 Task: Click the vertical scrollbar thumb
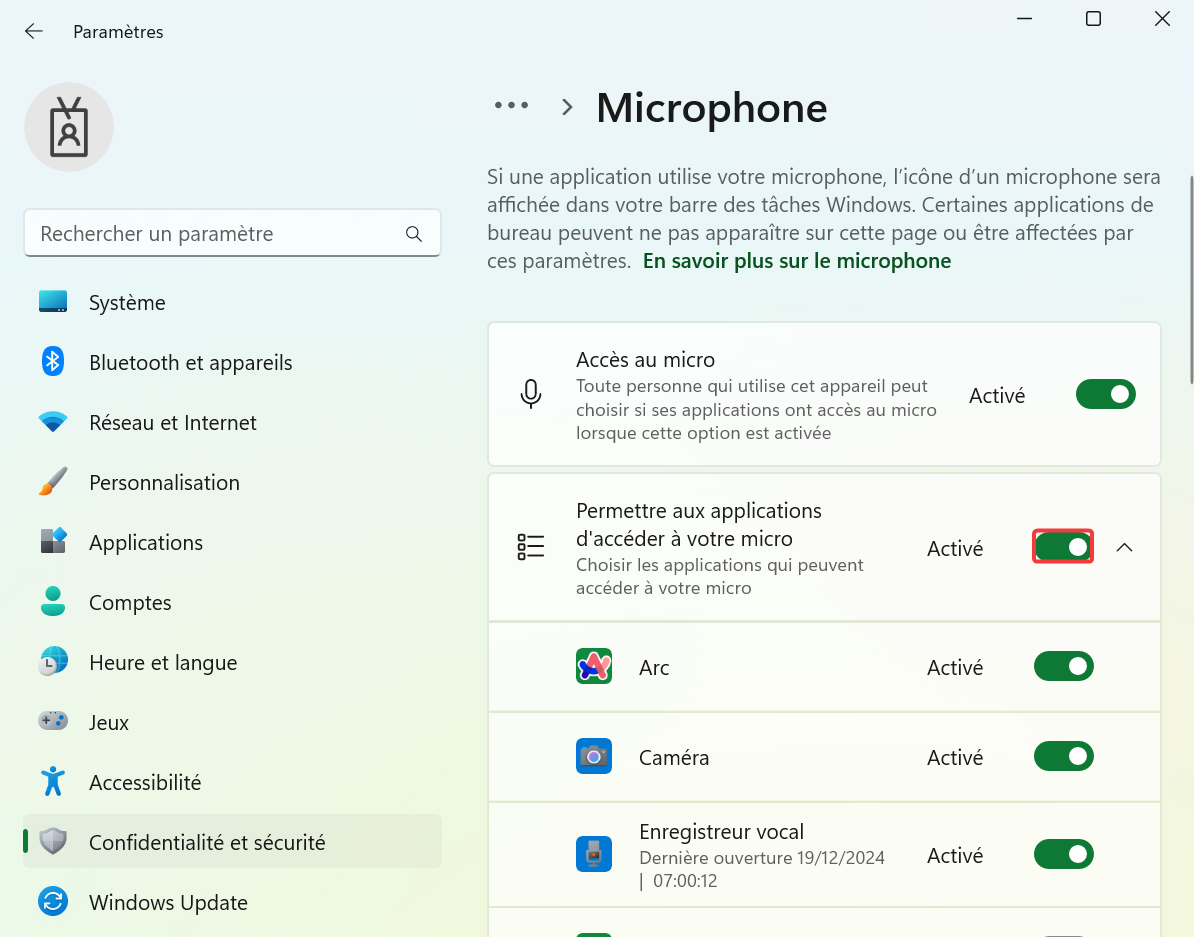(1191, 280)
